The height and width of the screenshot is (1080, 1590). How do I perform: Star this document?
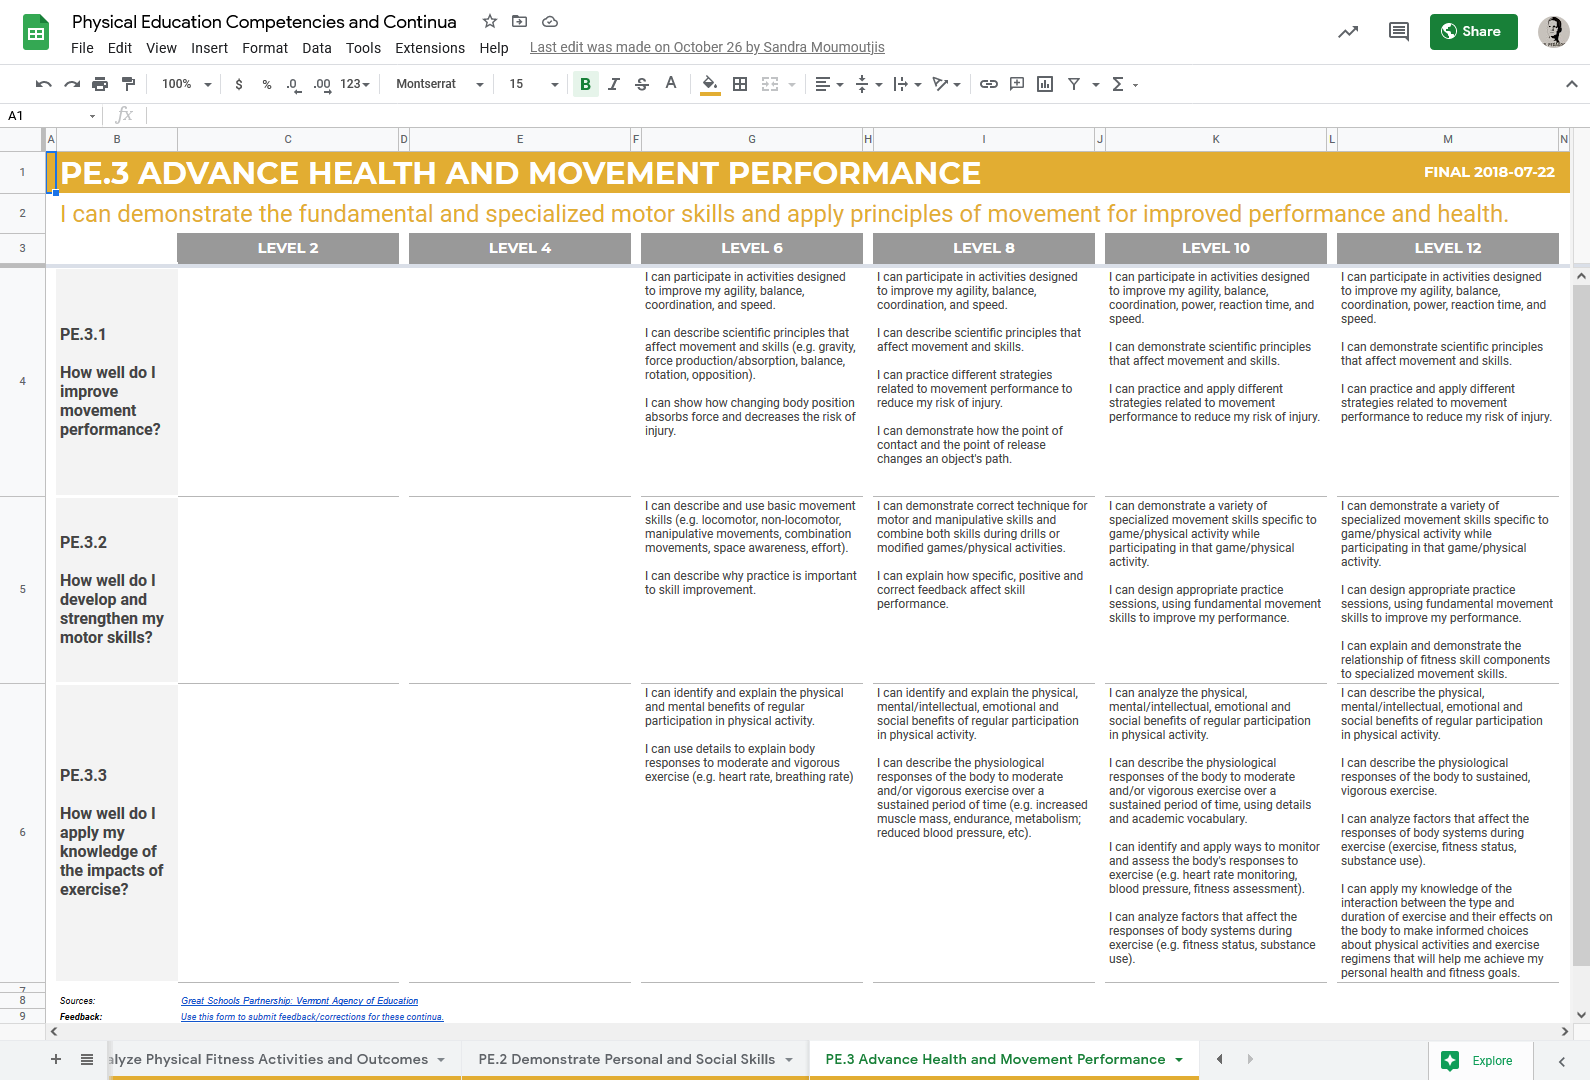pyautogui.click(x=490, y=21)
